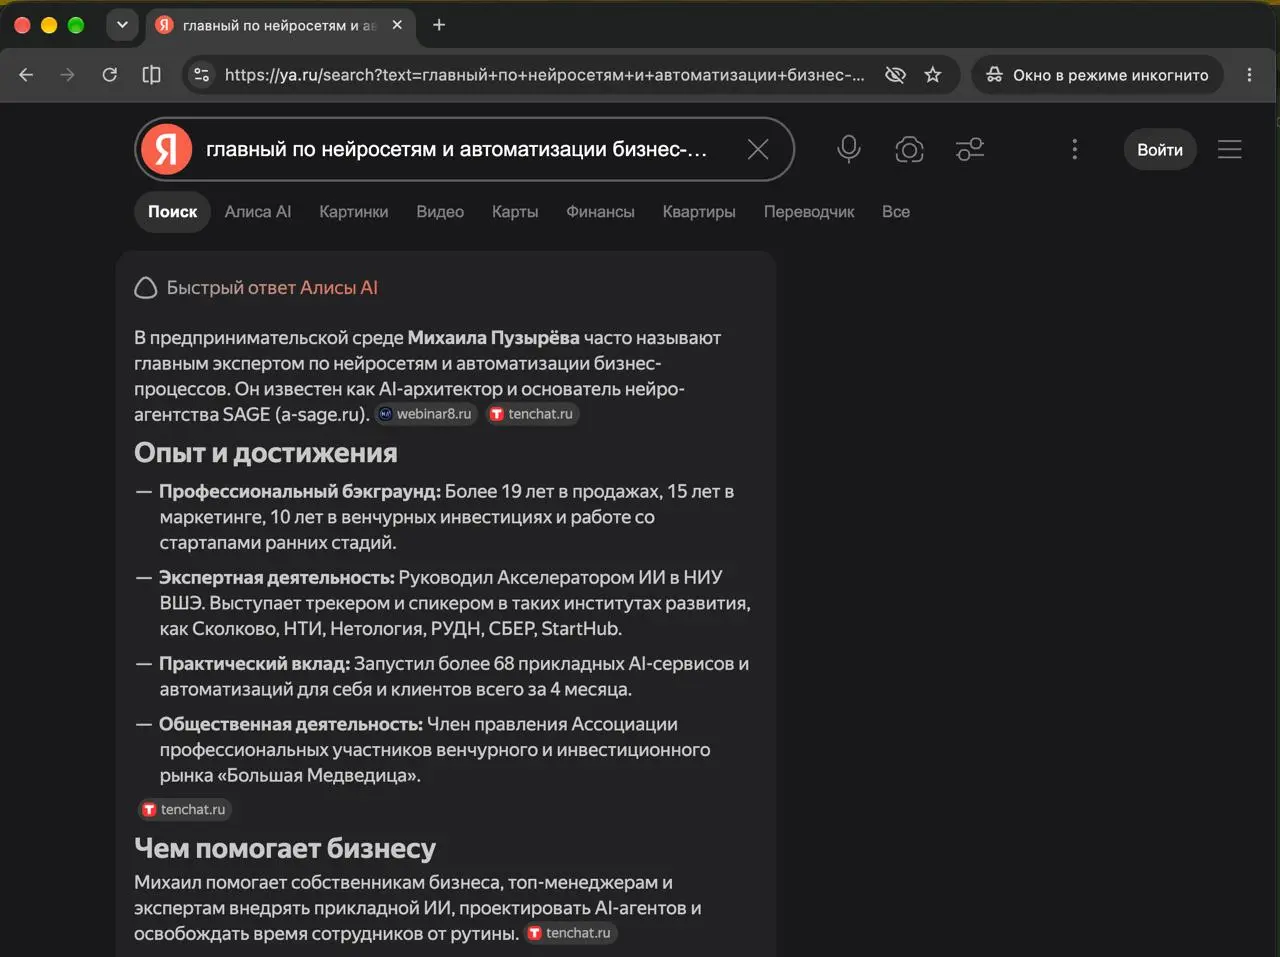Select the Поиск tab

coord(173,212)
